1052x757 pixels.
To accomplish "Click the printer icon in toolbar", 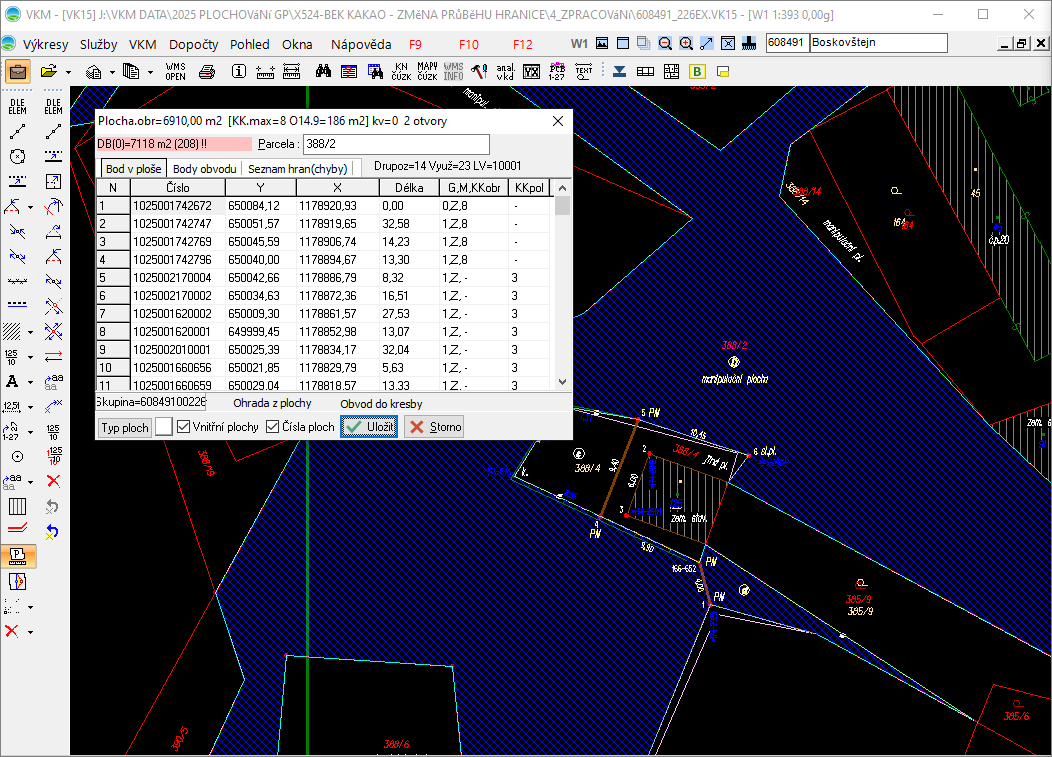I will pos(207,72).
